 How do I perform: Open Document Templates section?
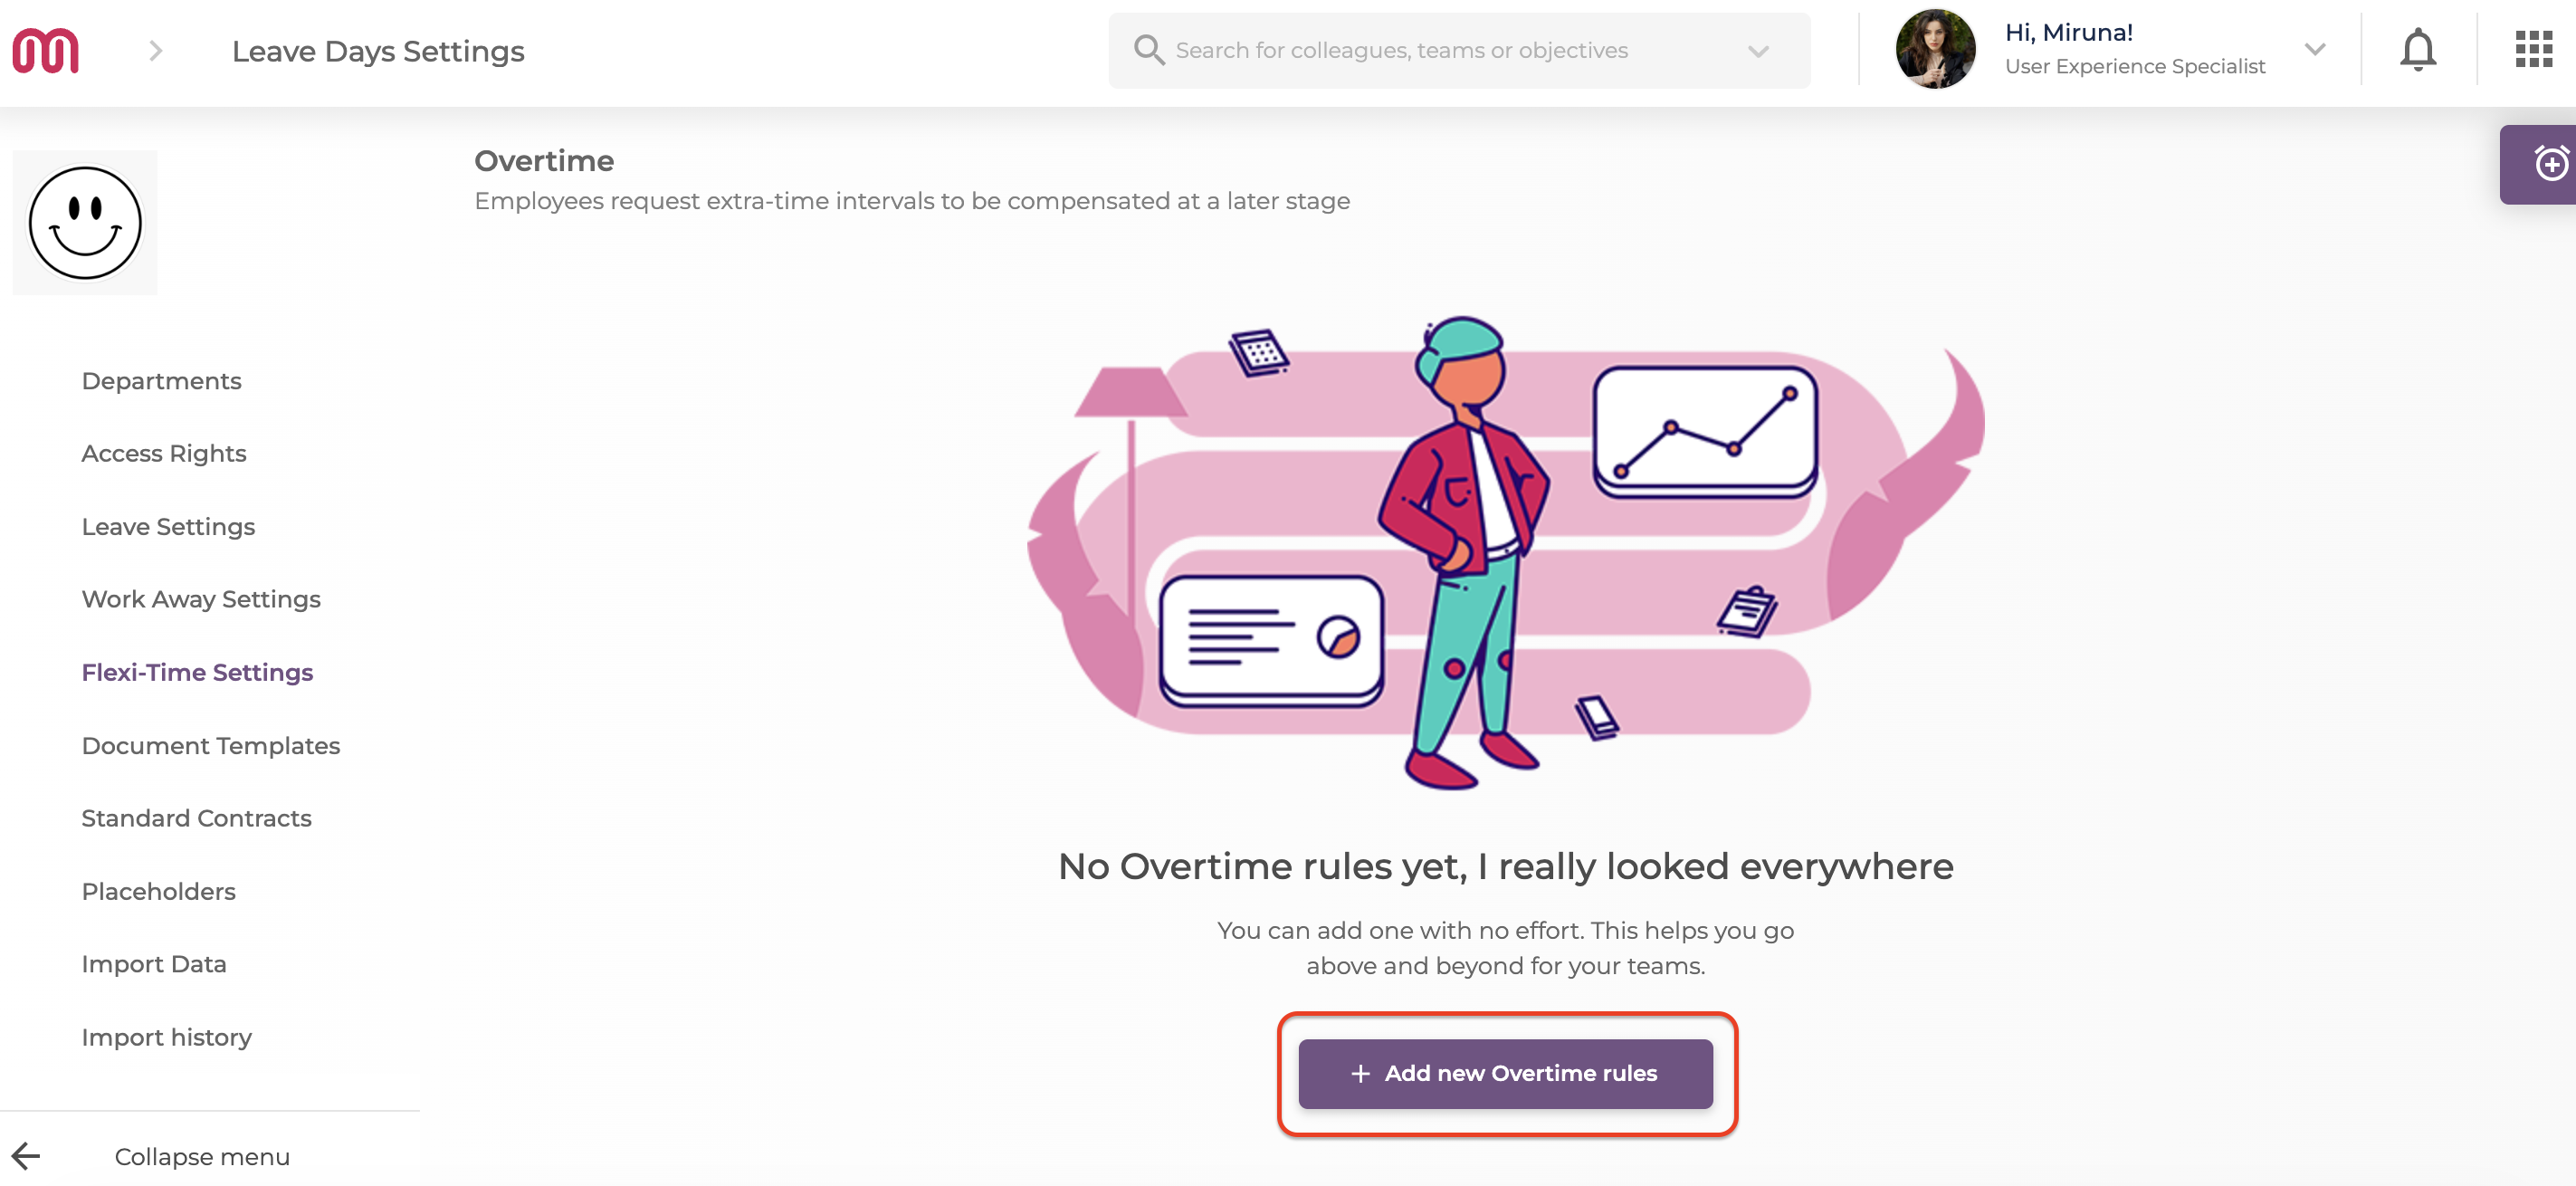[210, 745]
